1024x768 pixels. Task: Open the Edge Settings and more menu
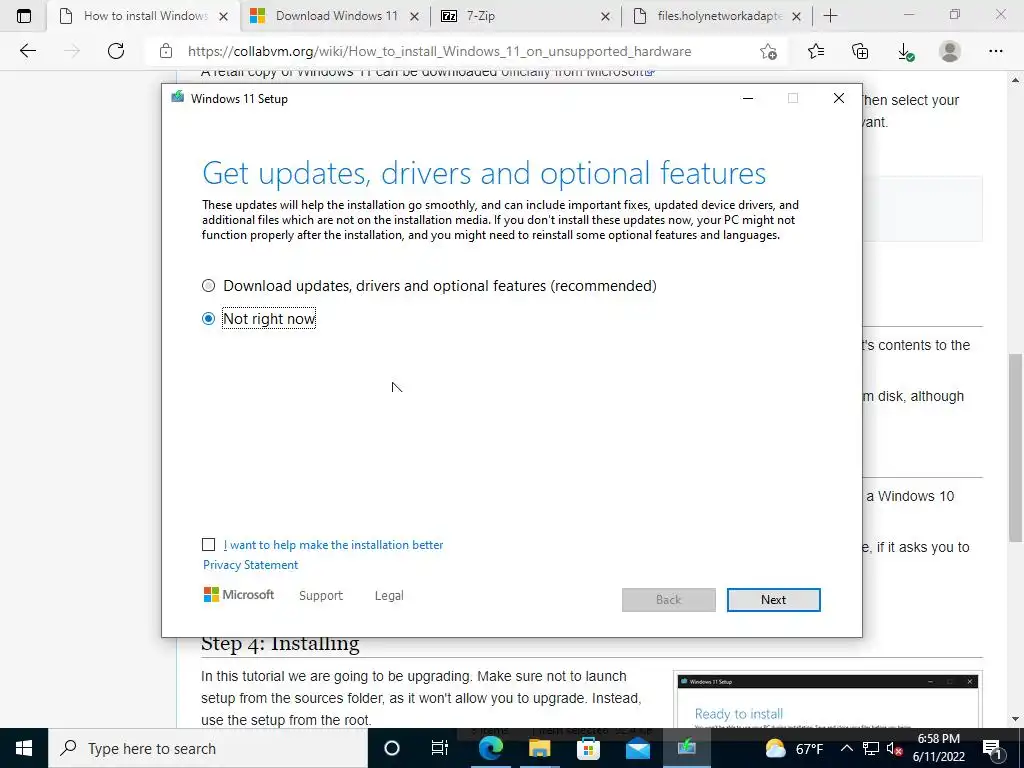(x=995, y=51)
